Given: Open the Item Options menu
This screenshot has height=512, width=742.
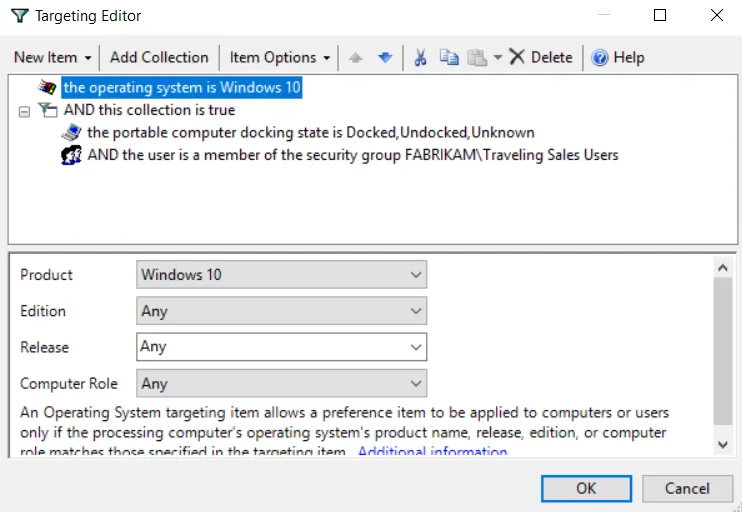Looking at the screenshot, I should click(x=280, y=58).
